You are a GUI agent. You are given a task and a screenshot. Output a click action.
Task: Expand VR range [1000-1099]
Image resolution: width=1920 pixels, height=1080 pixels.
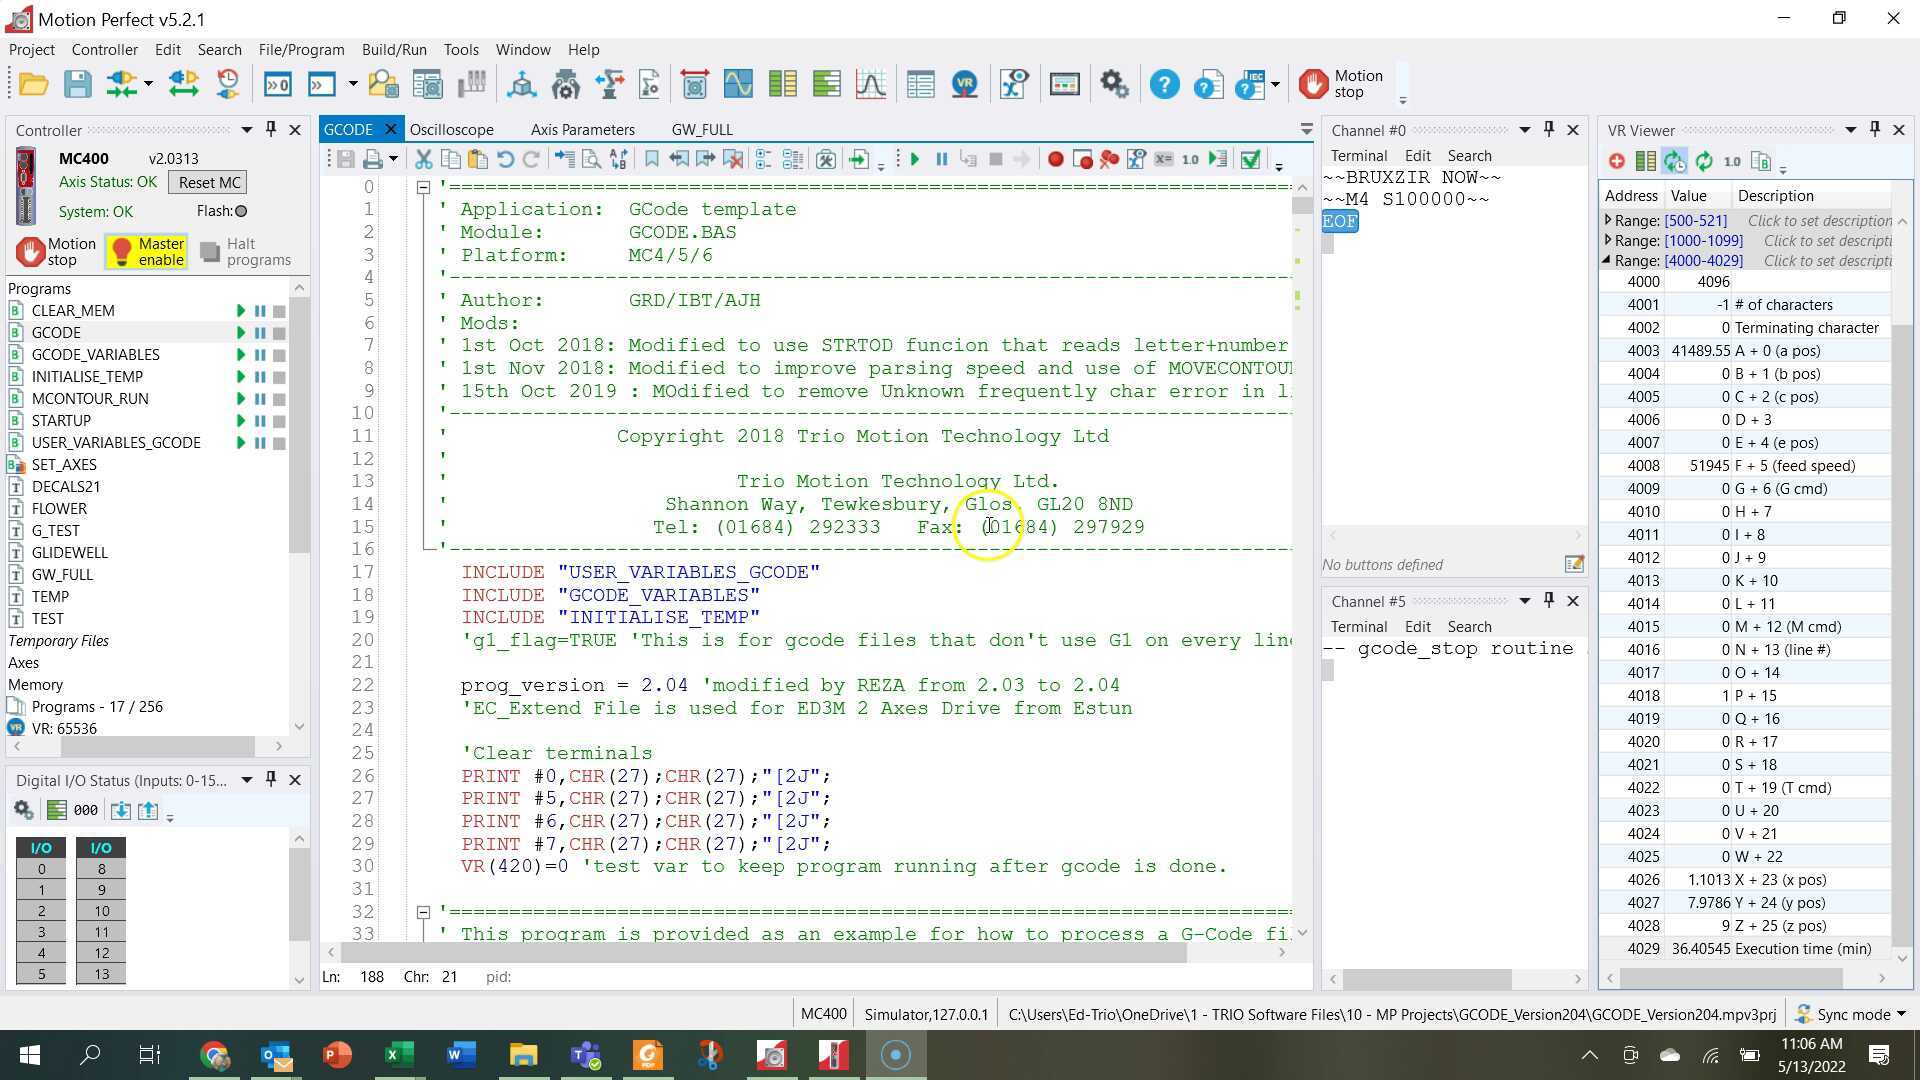click(1607, 240)
